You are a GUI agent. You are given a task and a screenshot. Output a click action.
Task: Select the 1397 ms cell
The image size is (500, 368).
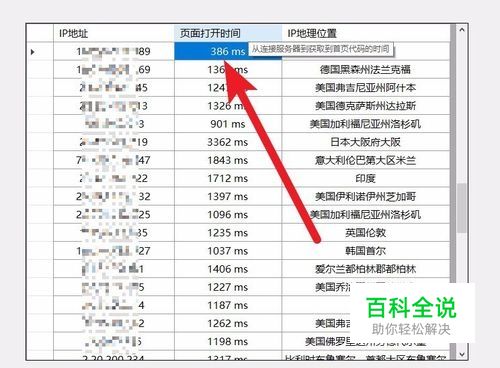(x=228, y=197)
